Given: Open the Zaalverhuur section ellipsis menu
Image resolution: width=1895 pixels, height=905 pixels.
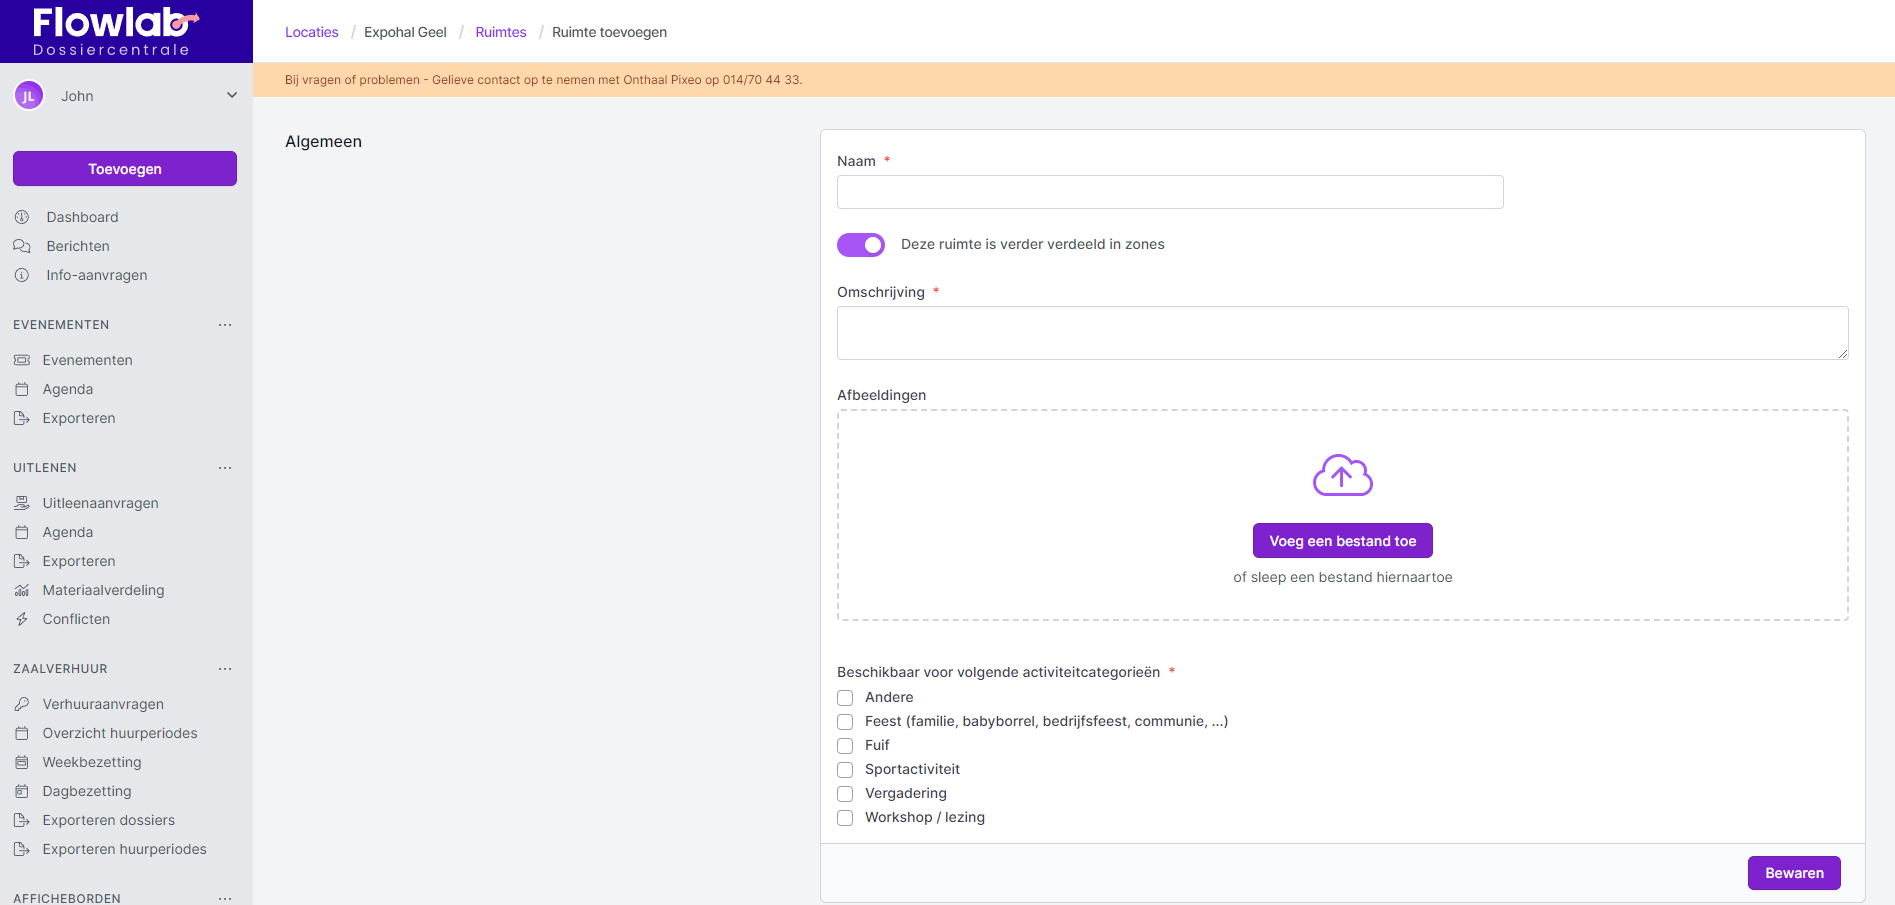Looking at the screenshot, I should [x=225, y=669].
